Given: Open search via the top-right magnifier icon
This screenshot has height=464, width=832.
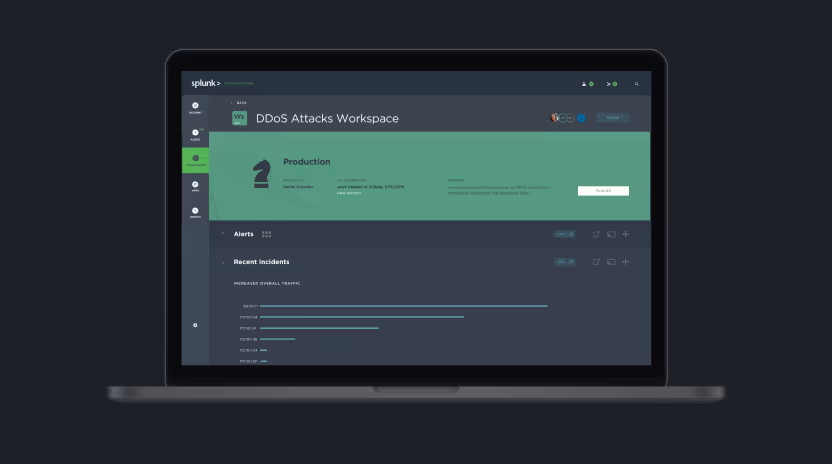Looking at the screenshot, I should tap(637, 84).
